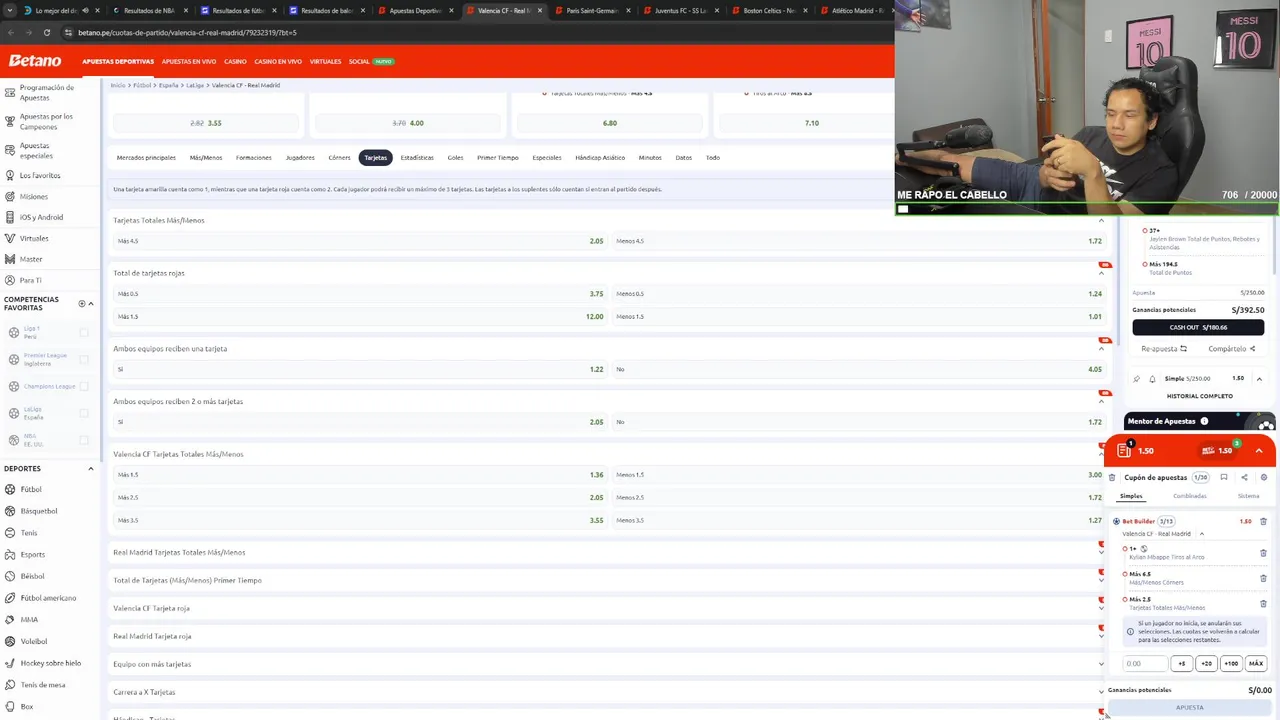Image resolution: width=1280 pixels, height=720 pixels.
Task: Open Apuestas especiales sidebar icon
Action: coord(9,150)
